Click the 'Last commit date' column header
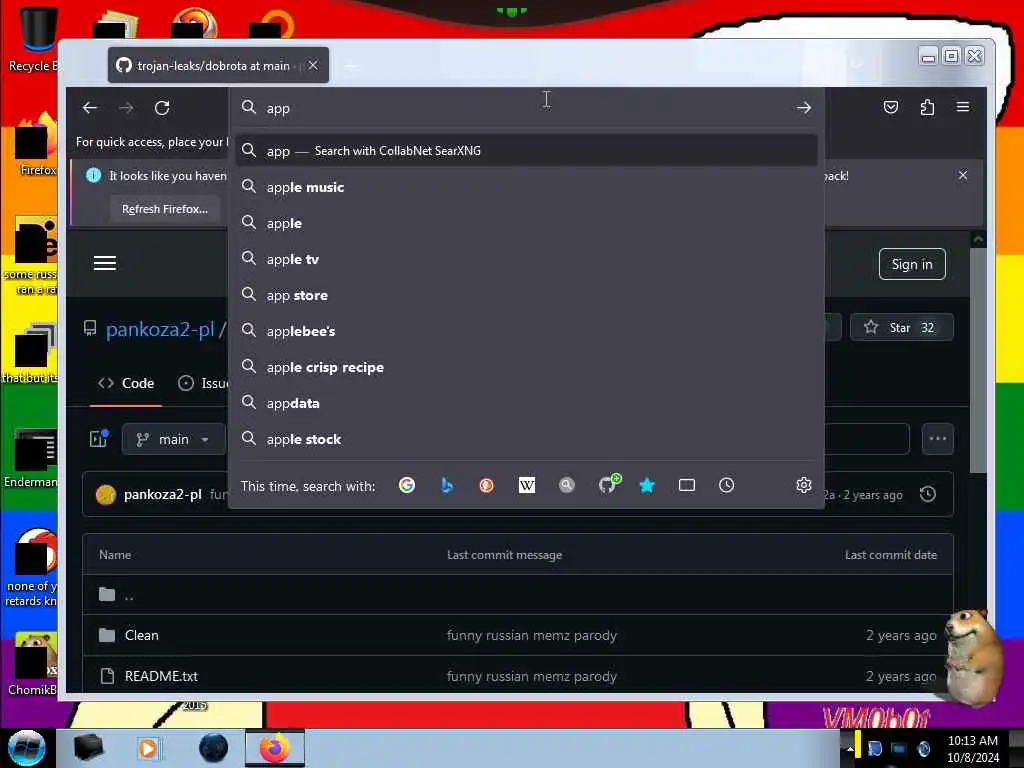Screen dimensions: 1024x768 tap(891, 554)
